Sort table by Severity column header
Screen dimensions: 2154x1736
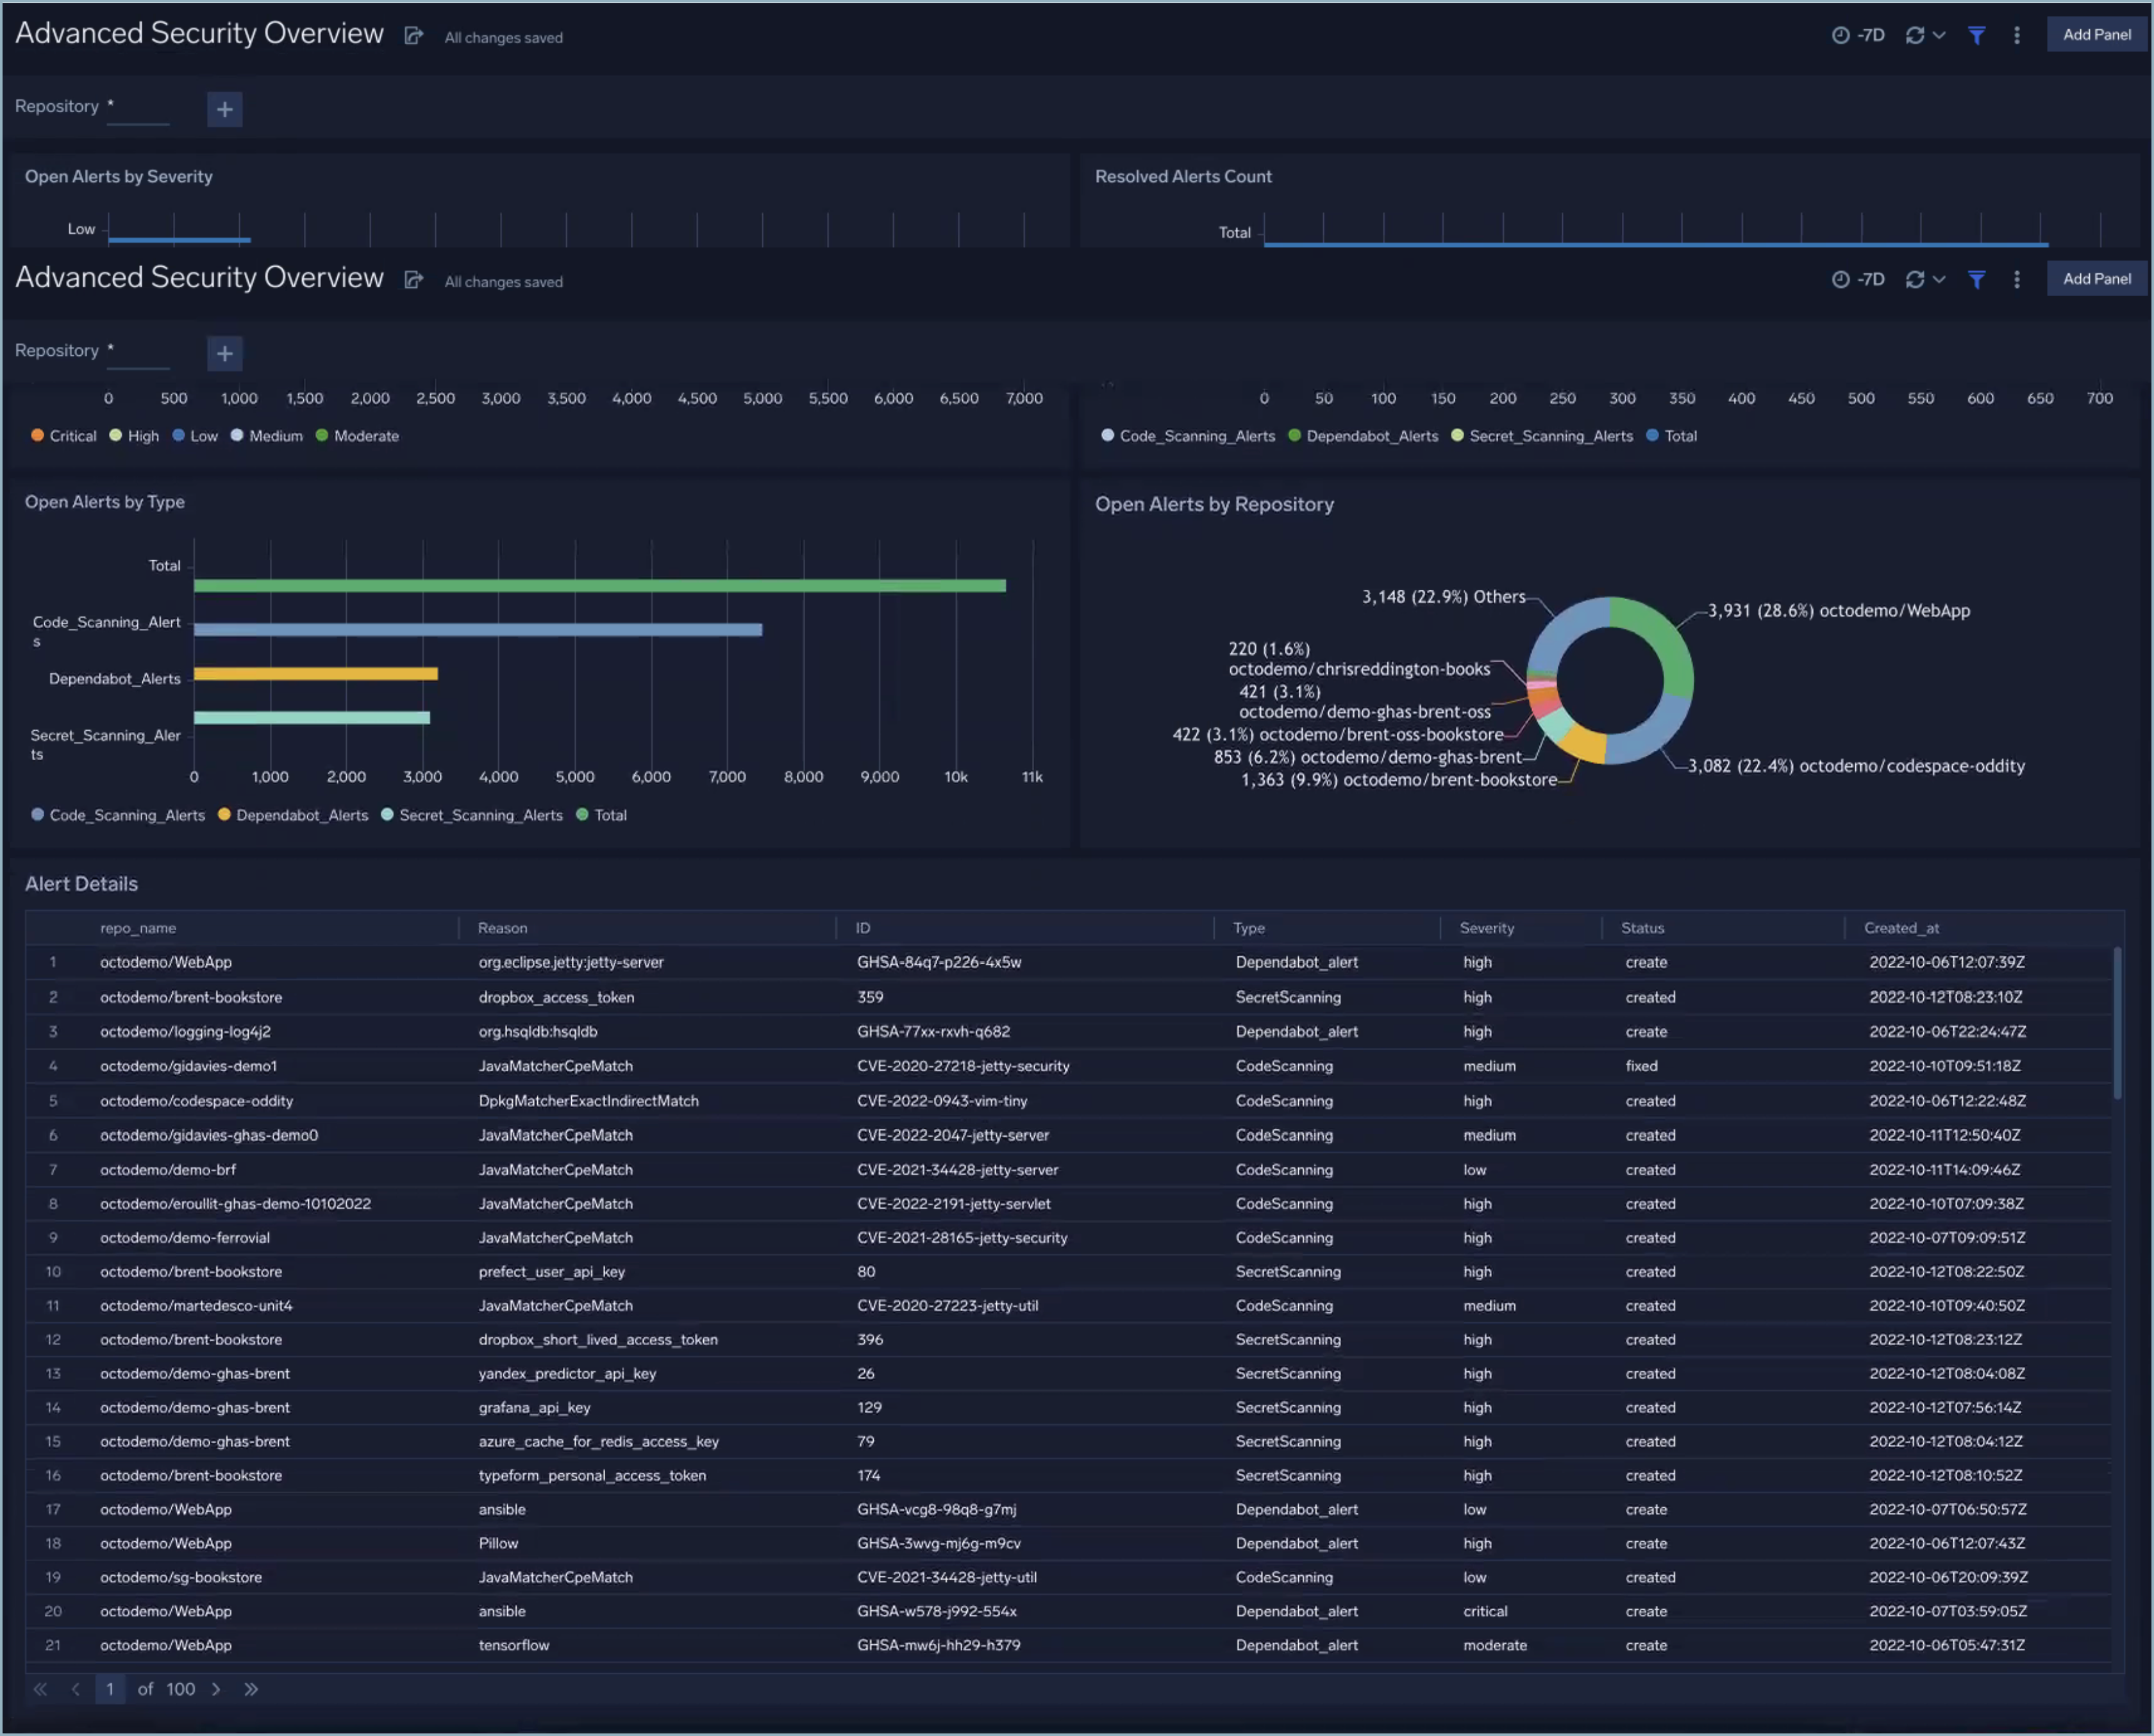pyautogui.click(x=1487, y=928)
